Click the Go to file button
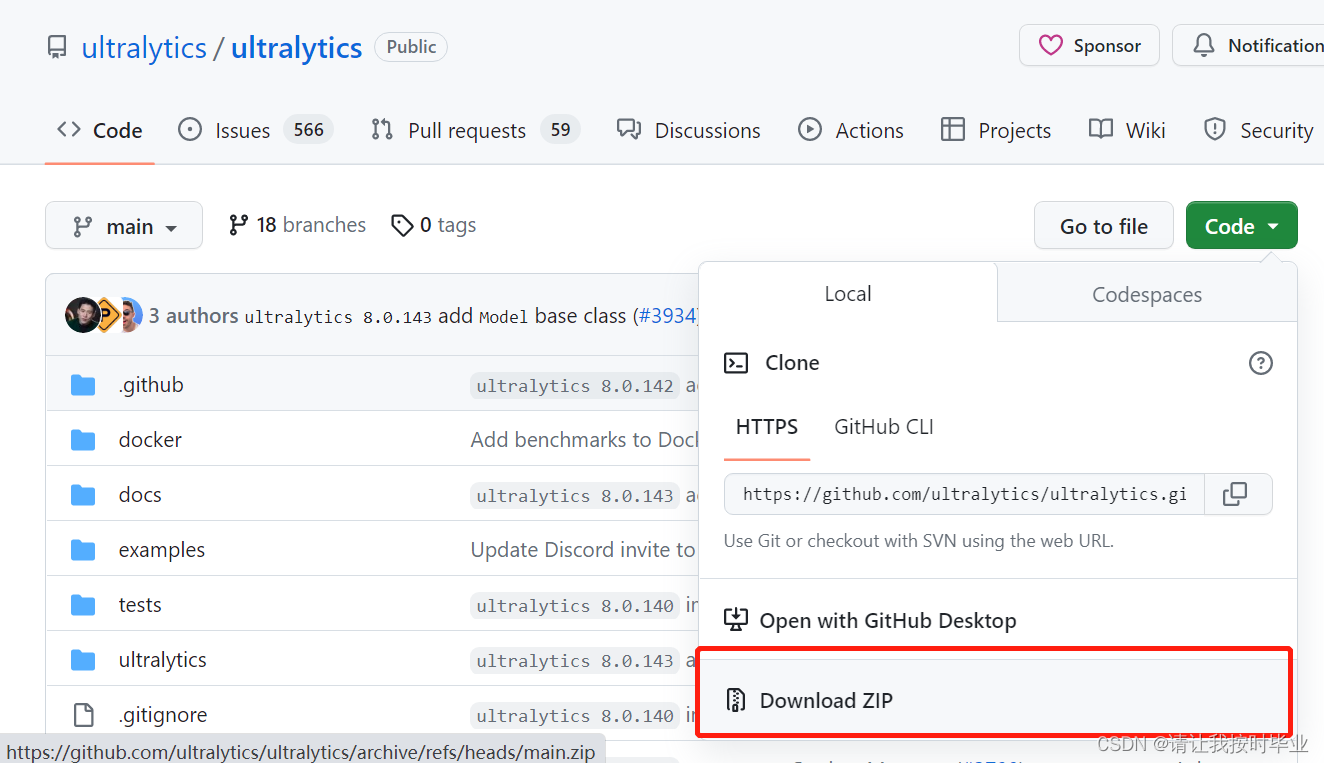 (x=1104, y=226)
